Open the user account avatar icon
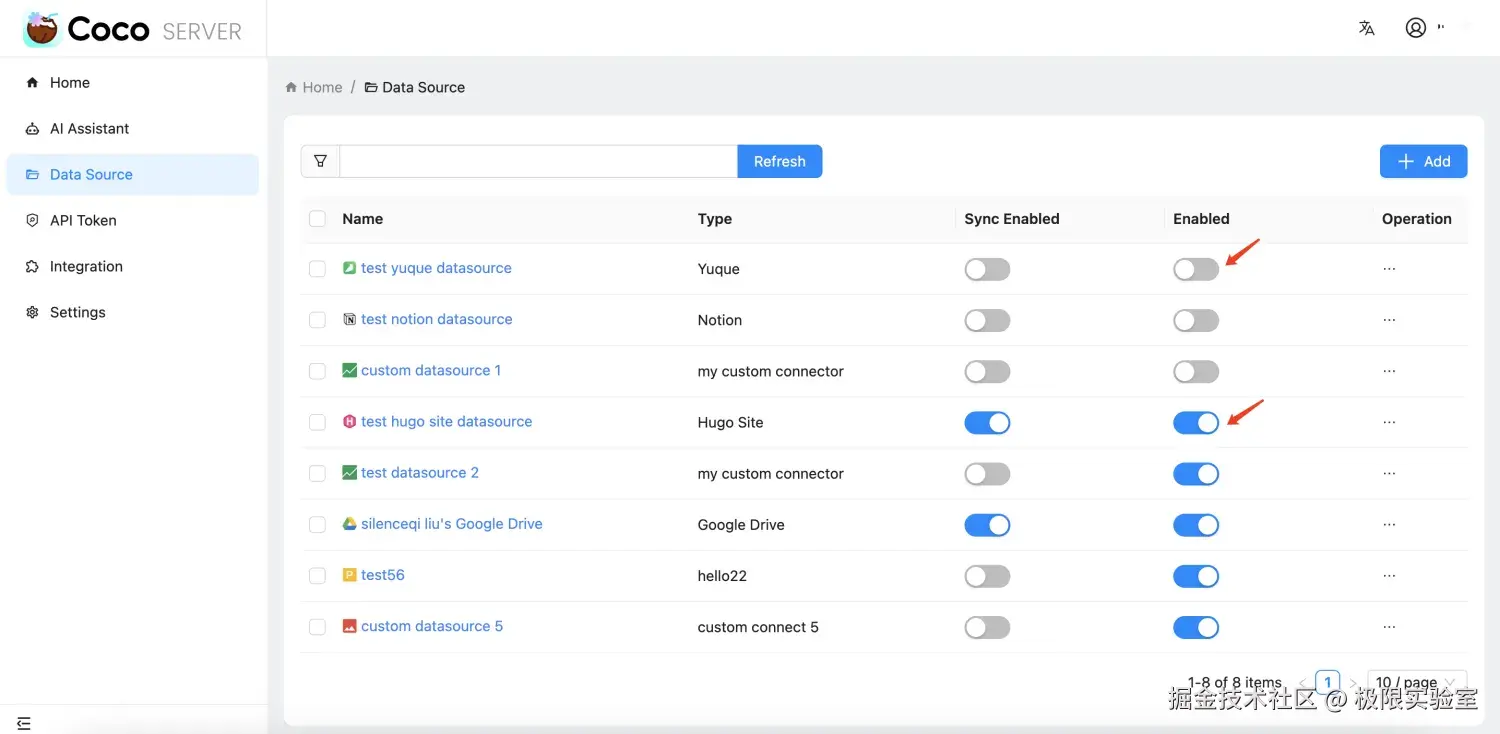Viewport: 1500px width, 734px height. coord(1416,28)
